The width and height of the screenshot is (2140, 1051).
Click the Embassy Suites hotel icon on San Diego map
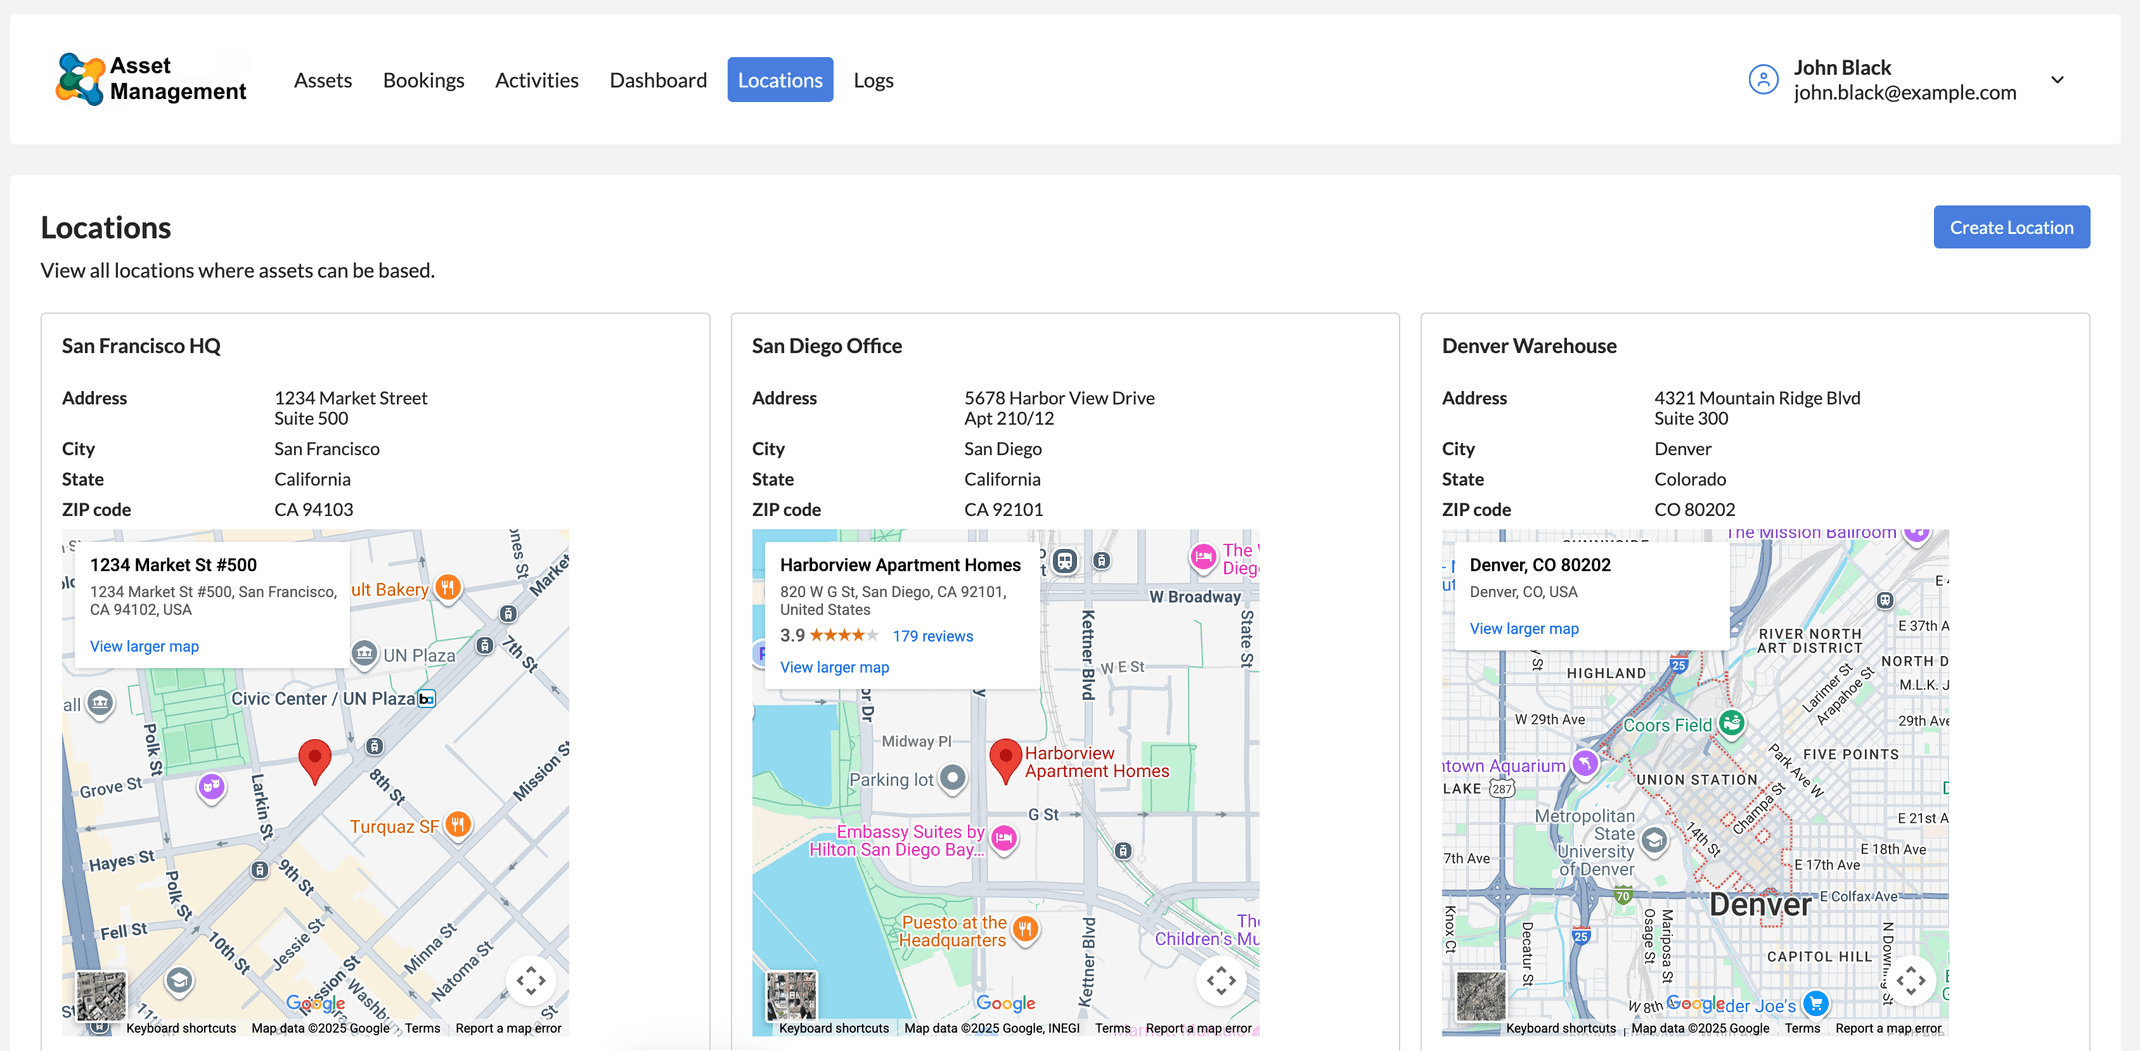coord(1005,841)
